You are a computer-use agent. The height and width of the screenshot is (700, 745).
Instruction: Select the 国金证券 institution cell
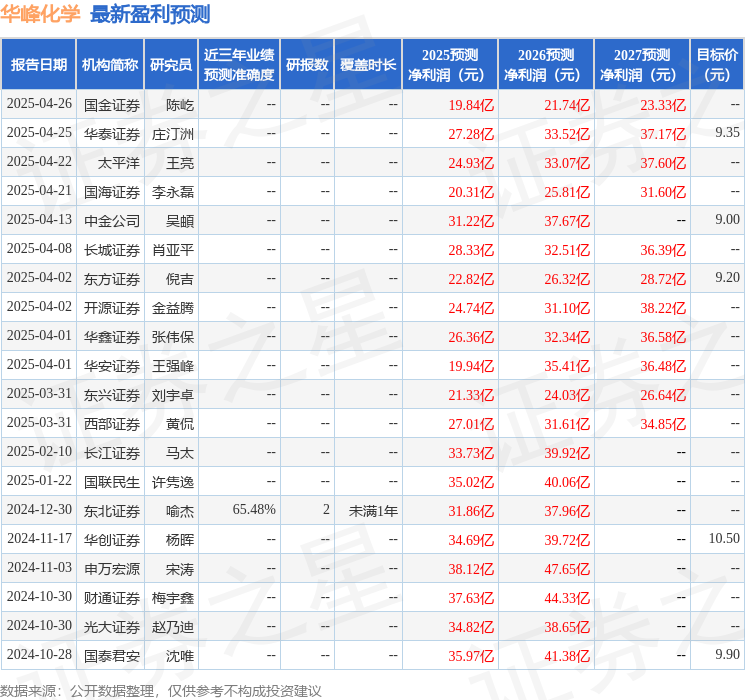112,105
